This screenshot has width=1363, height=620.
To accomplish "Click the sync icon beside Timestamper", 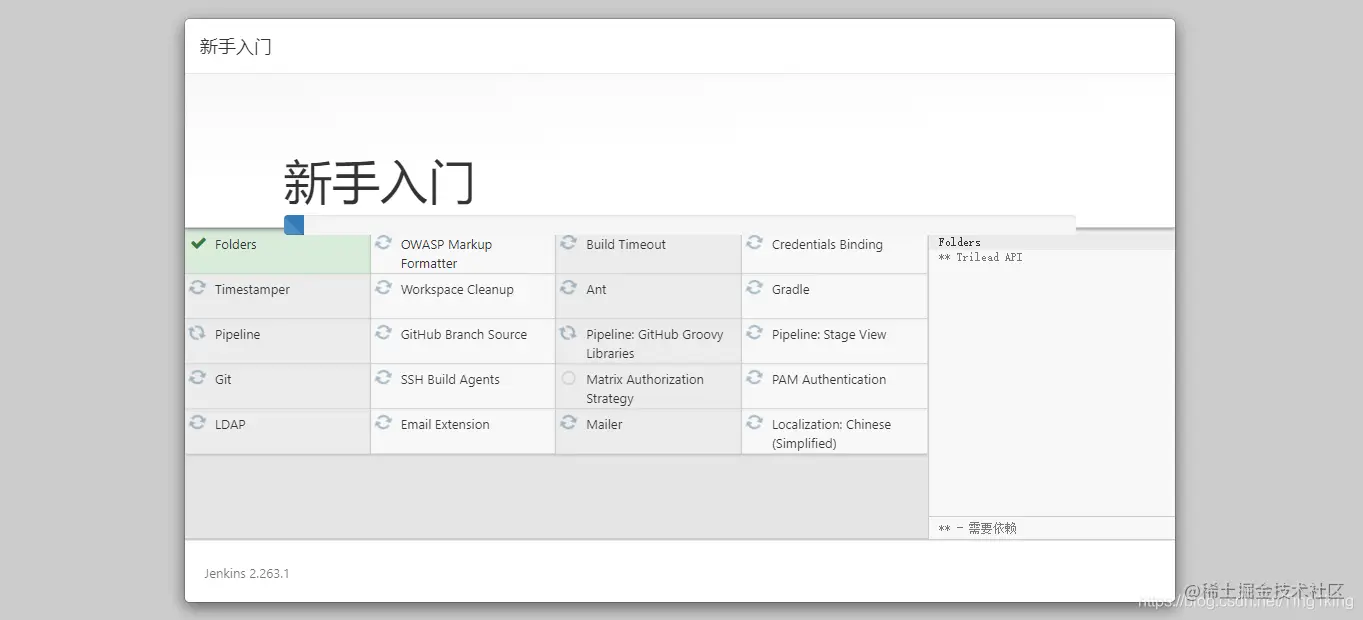I will (x=198, y=288).
